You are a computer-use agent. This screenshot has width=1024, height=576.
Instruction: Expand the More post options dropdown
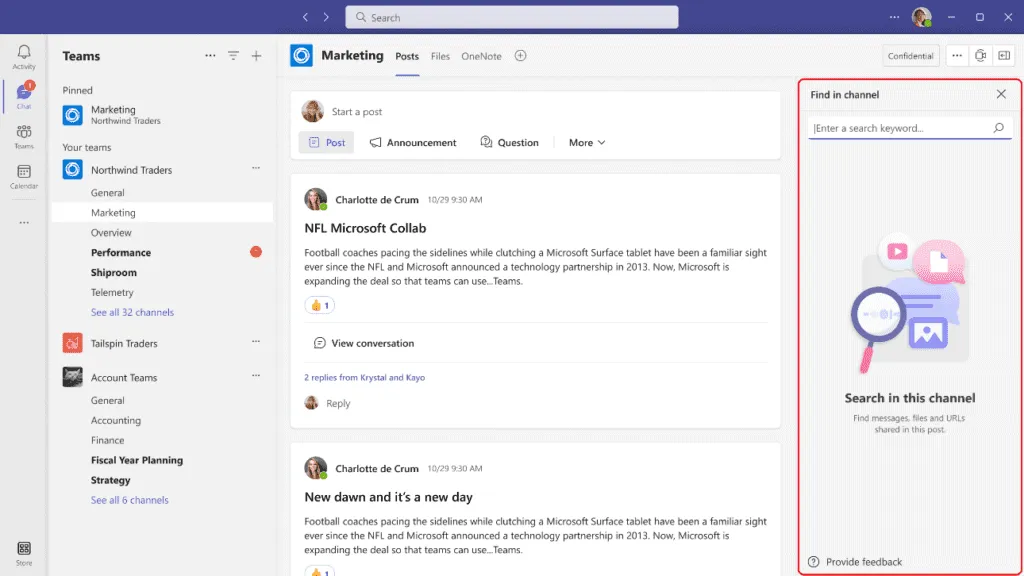coord(585,142)
